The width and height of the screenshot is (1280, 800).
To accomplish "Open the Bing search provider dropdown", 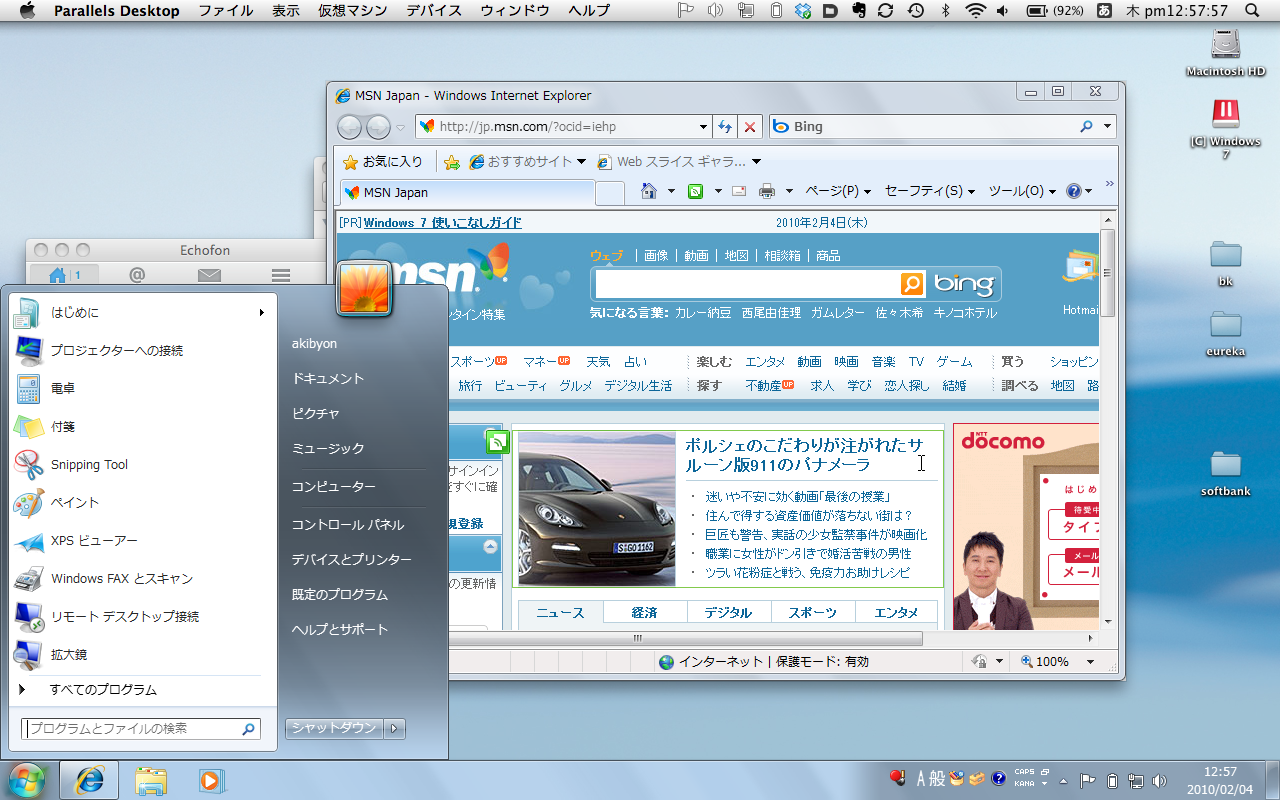I will (1107, 127).
